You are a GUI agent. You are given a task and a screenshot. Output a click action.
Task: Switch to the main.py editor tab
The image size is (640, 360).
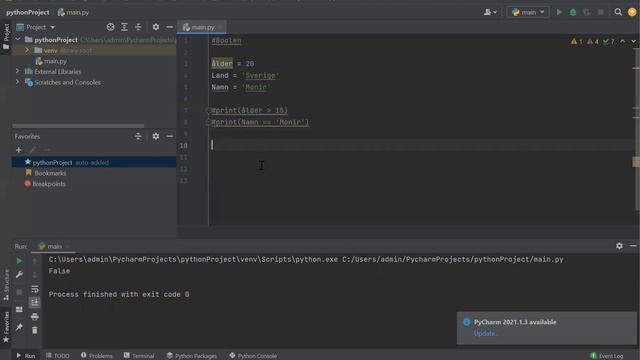coord(202,27)
